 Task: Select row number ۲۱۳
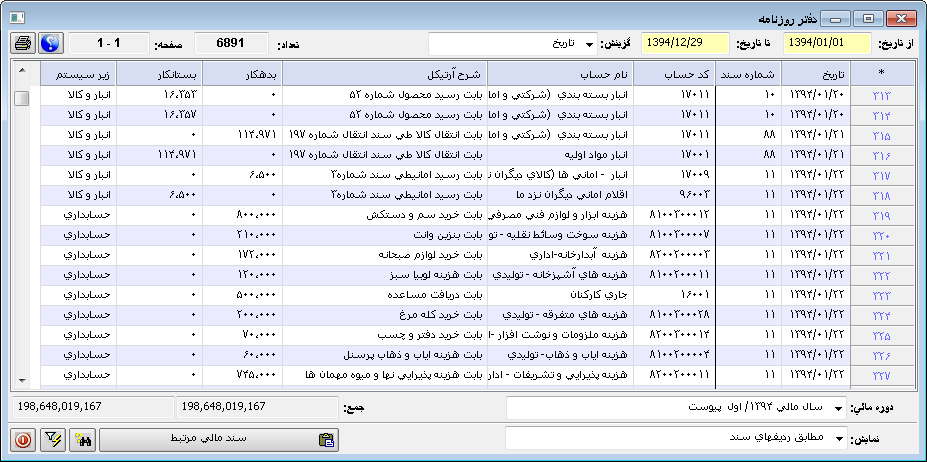(881, 95)
